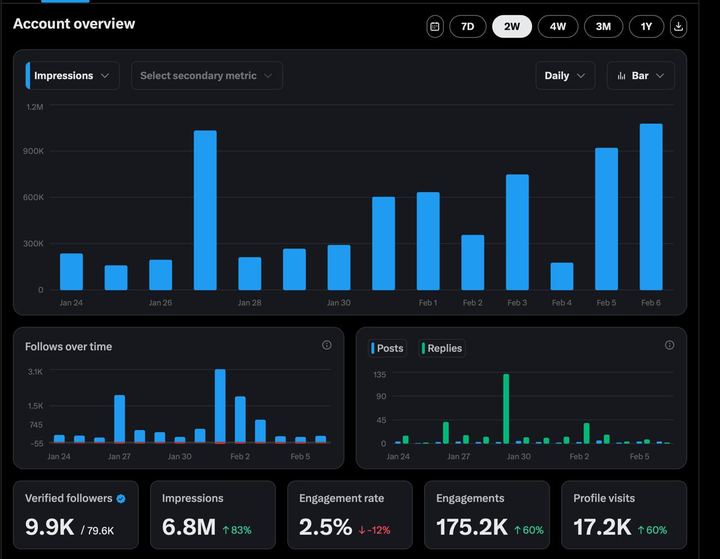This screenshot has width=720, height=559.
Task: Click the Engagement rate 2.5% stat card
Action: point(350,515)
